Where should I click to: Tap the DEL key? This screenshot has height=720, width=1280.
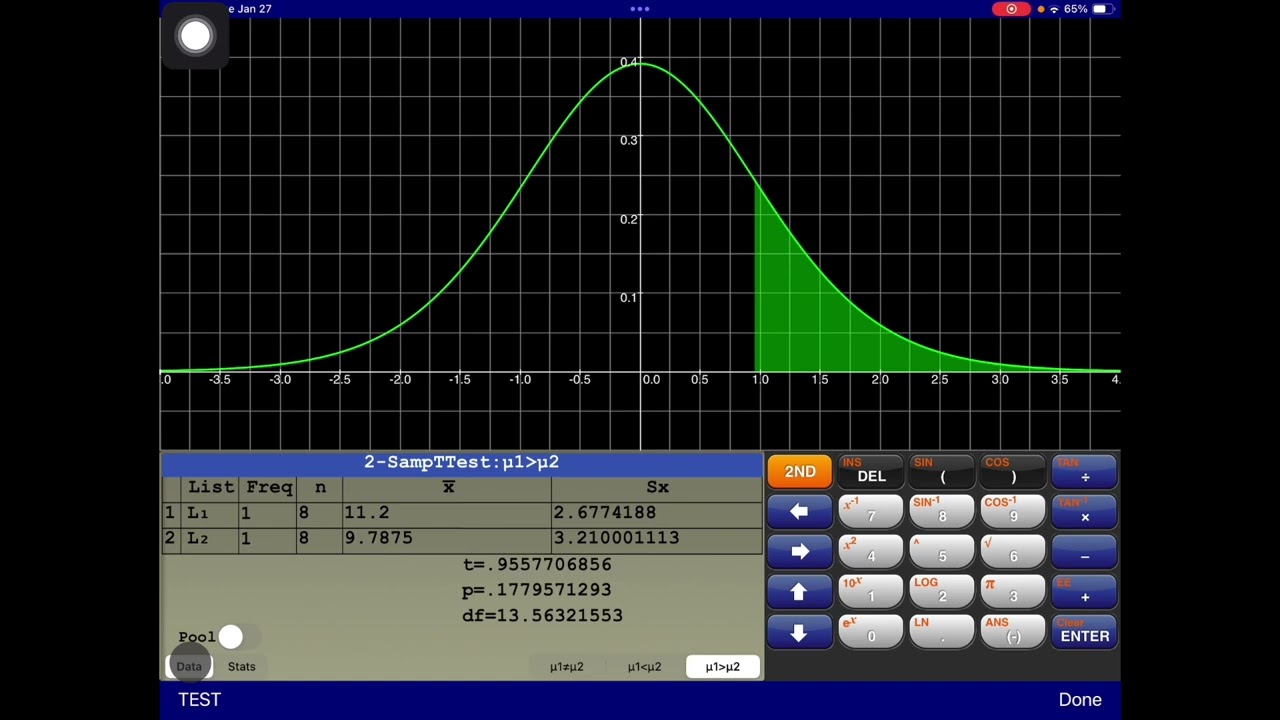click(x=871, y=471)
